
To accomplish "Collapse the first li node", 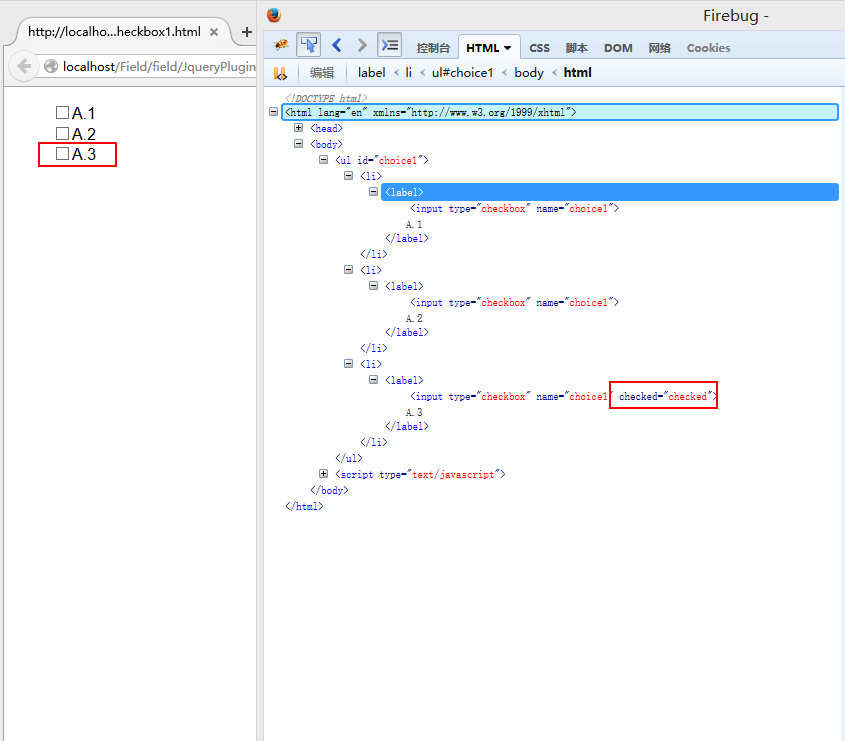I will 349,176.
